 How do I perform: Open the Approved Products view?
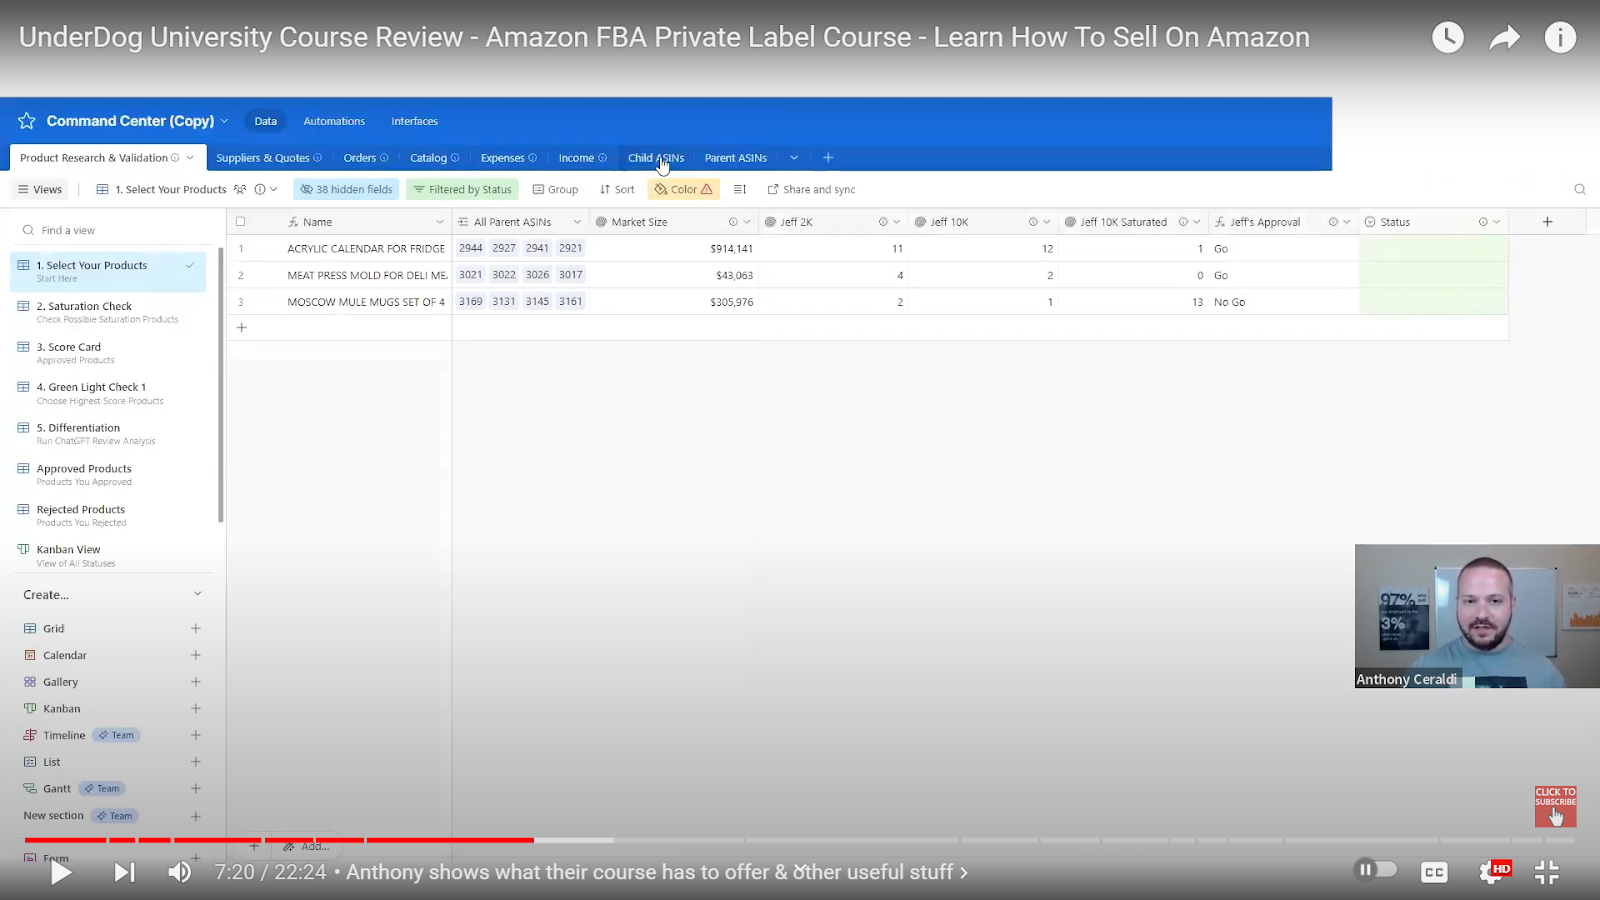tap(108, 474)
